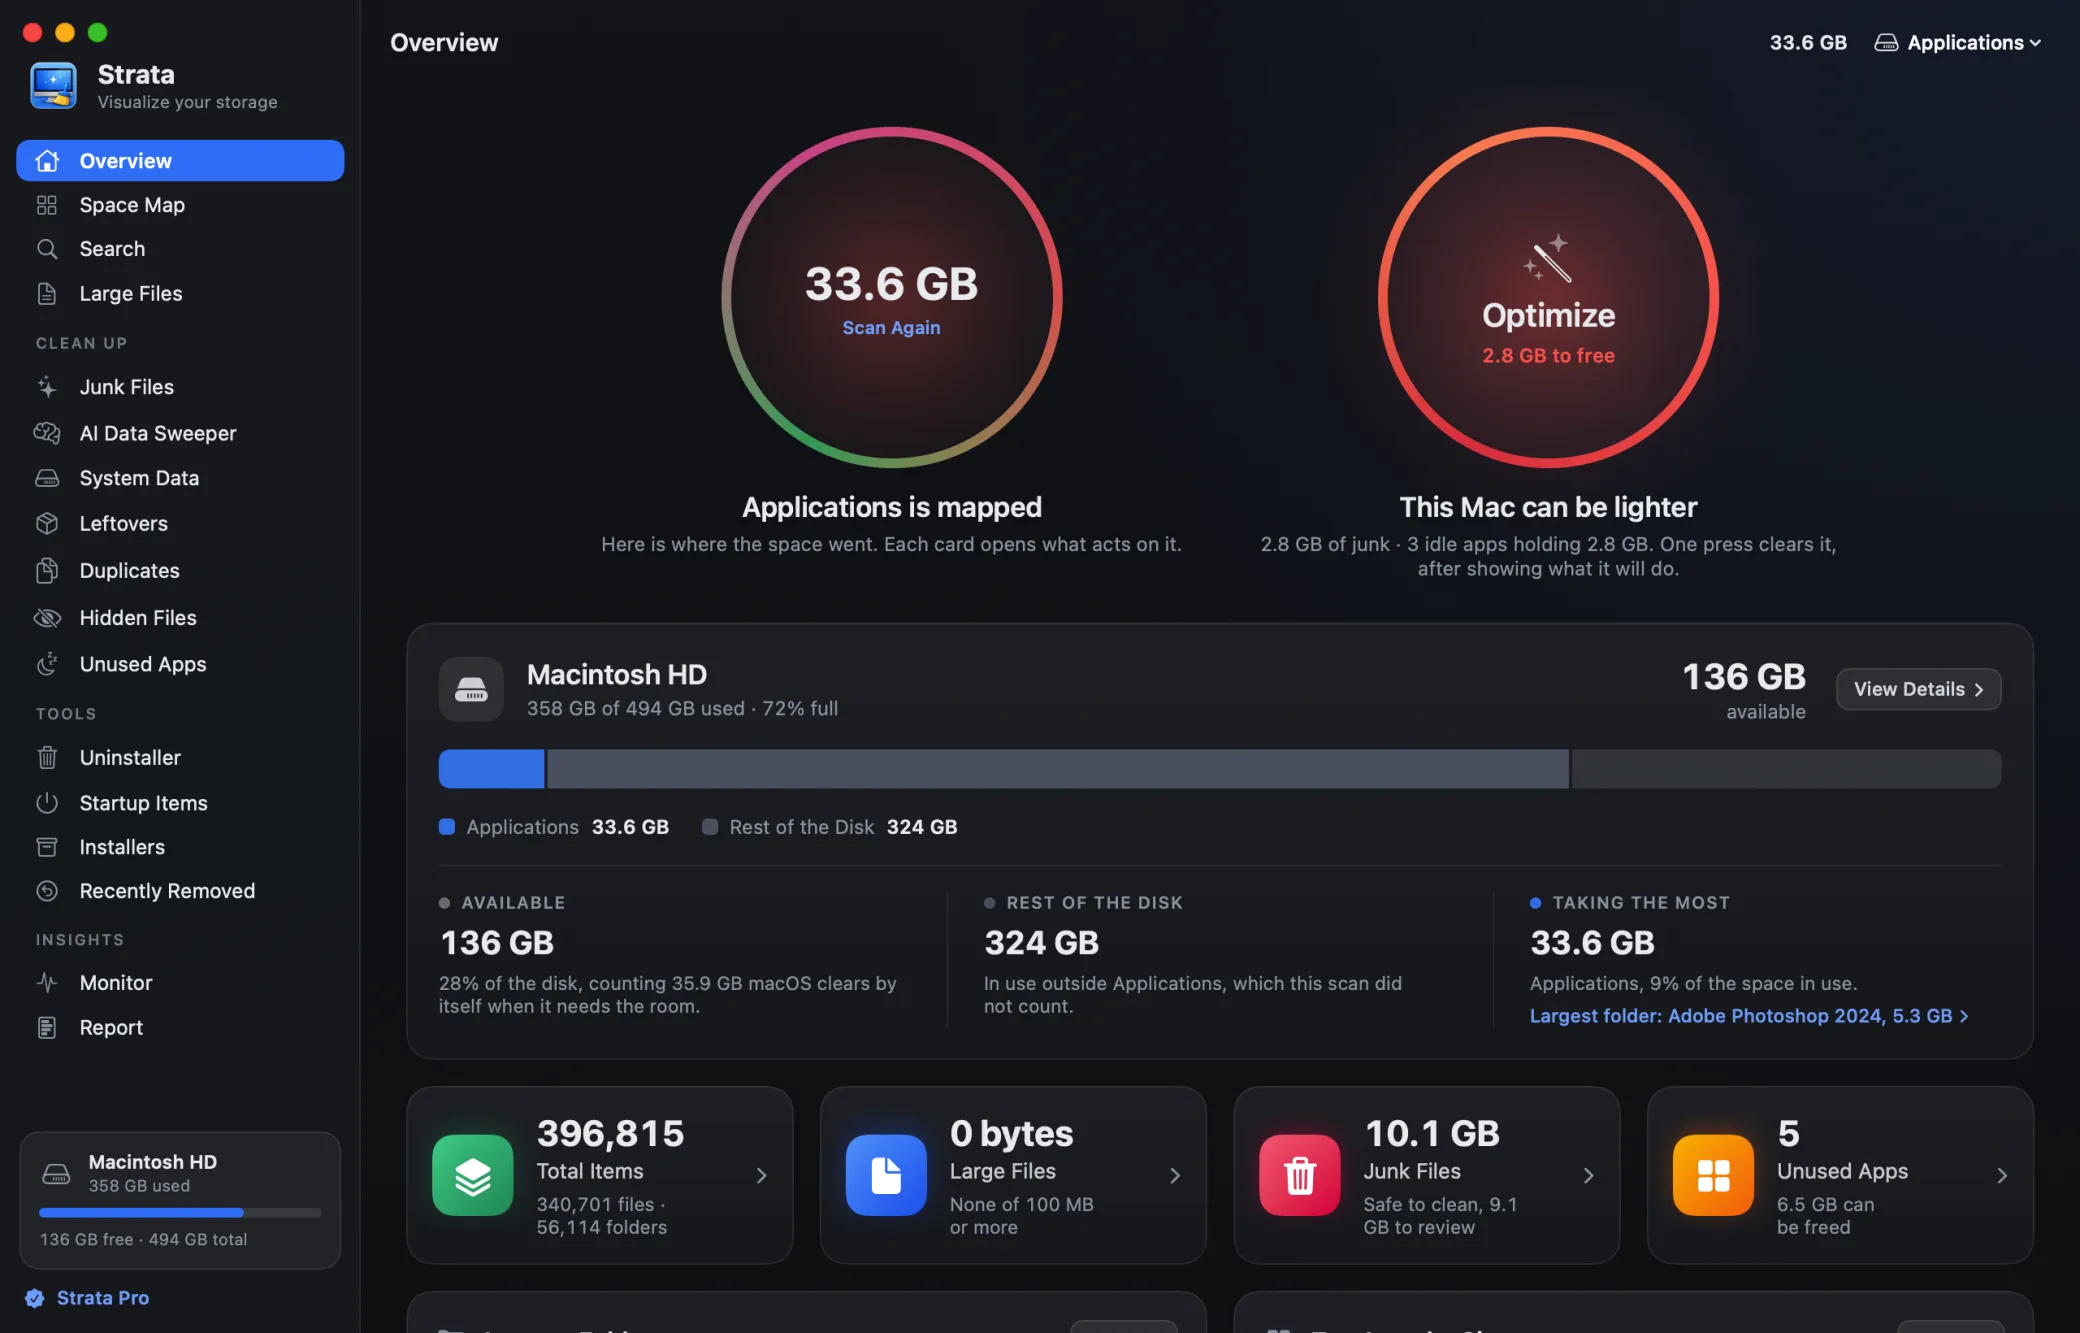Go to Duplicates in the sidebar
The image size is (2080, 1333).
[180, 571]
